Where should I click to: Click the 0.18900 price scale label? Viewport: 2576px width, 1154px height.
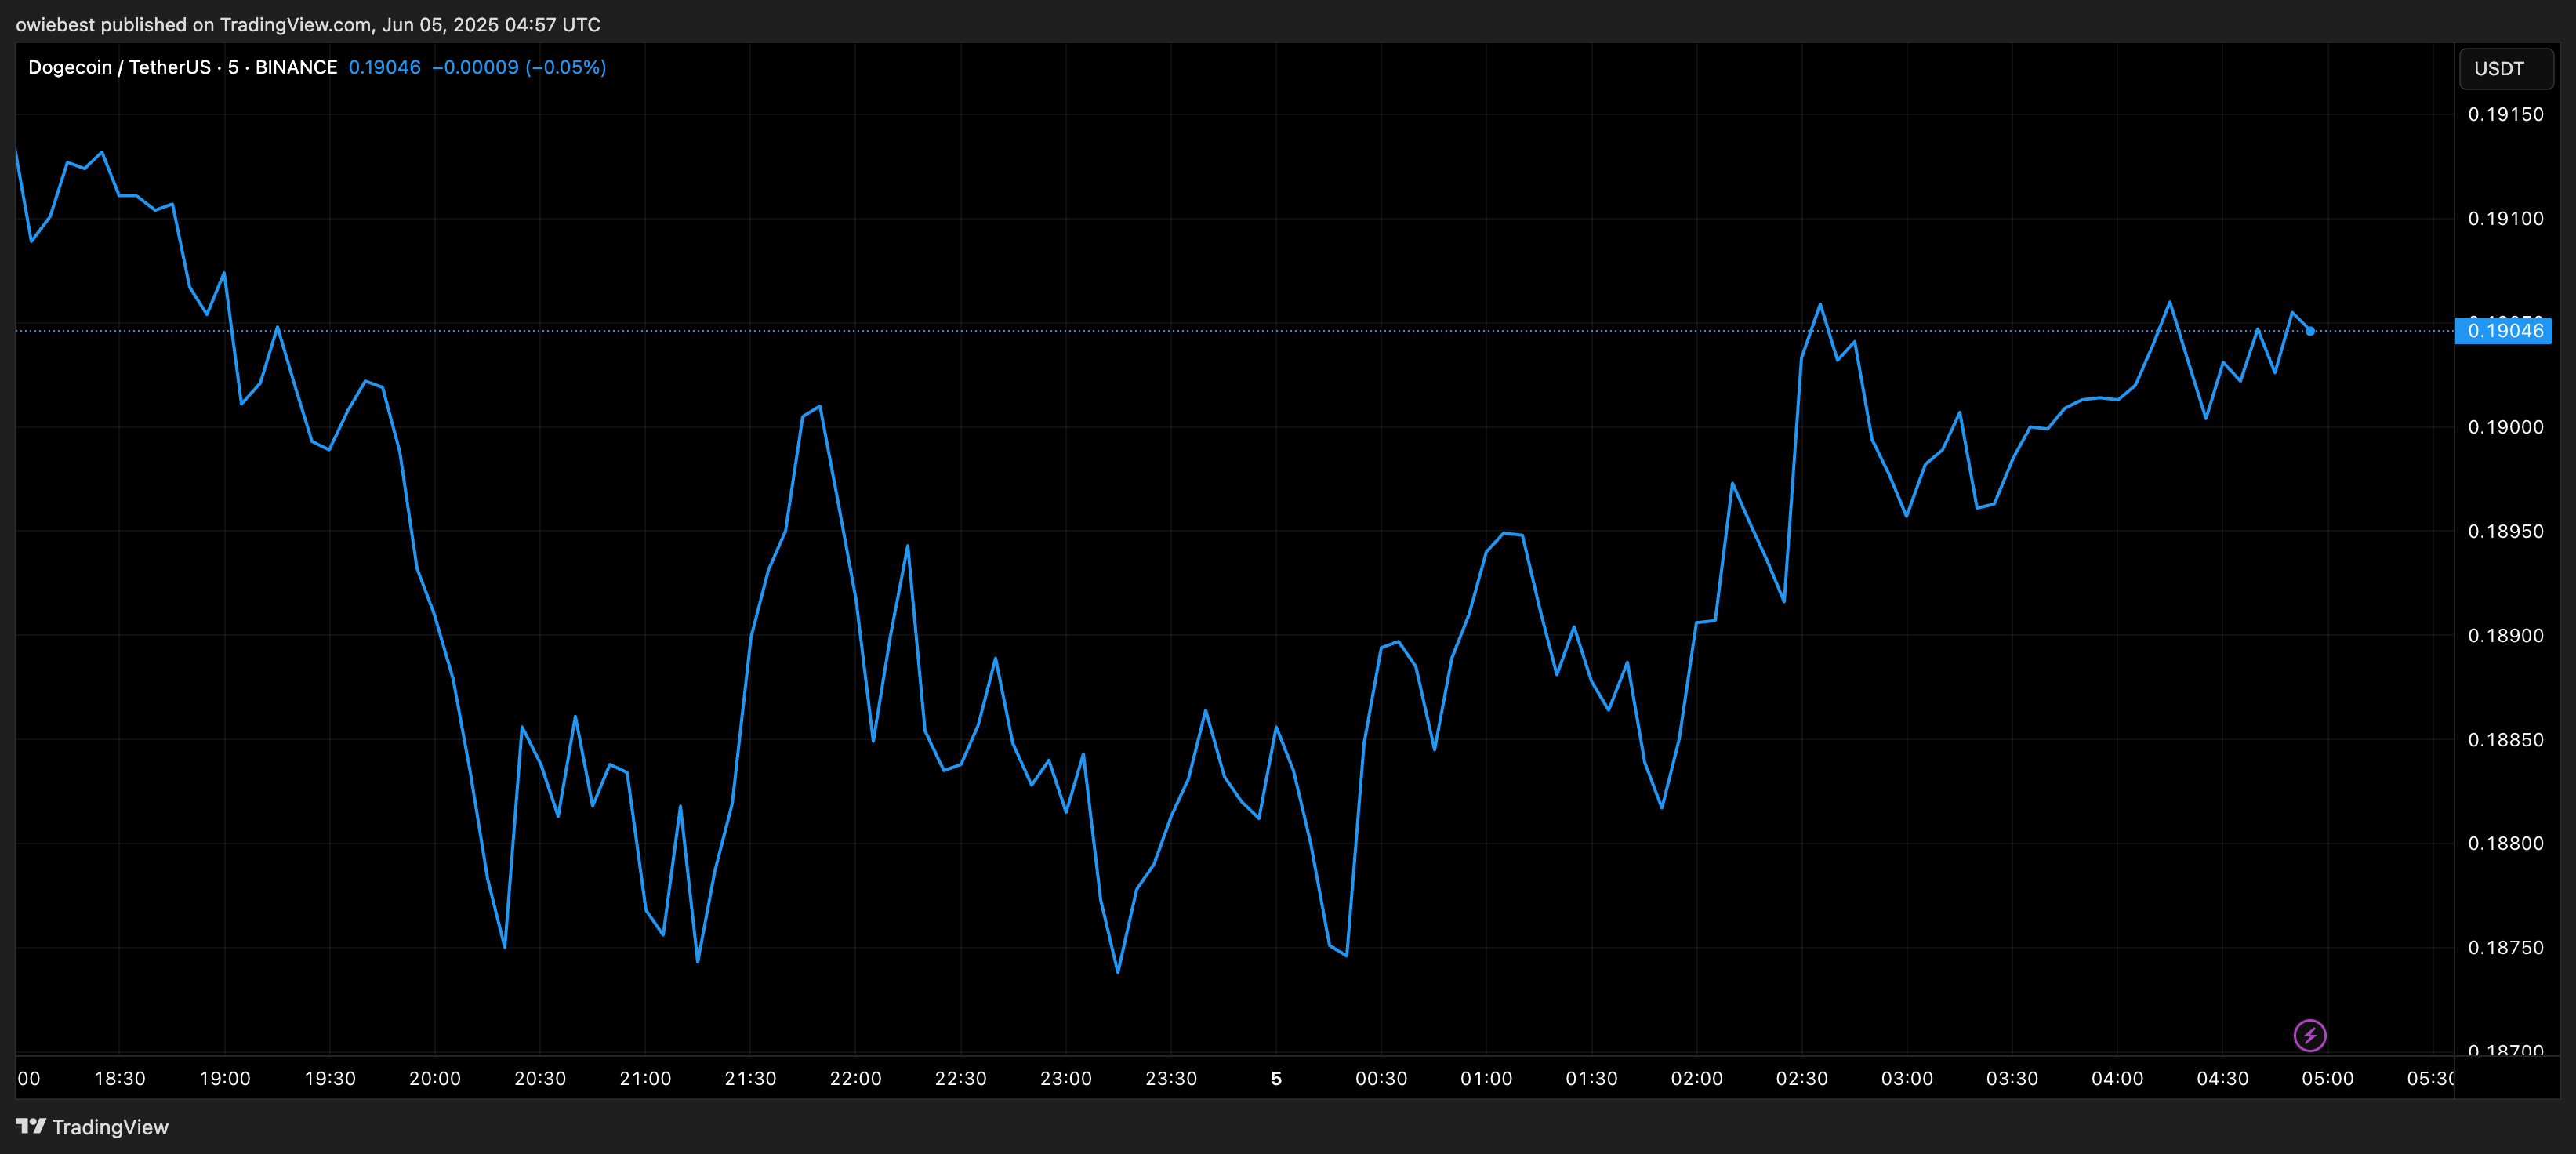pyautogui.click(x=2505, y=636)
